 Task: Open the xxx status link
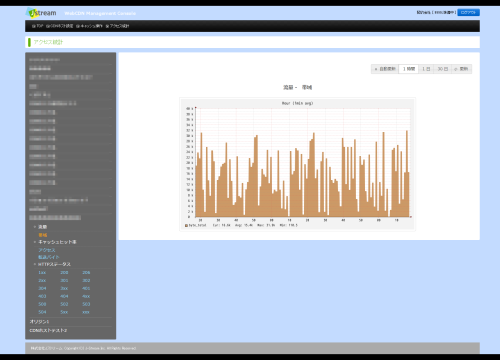point(86,312)
